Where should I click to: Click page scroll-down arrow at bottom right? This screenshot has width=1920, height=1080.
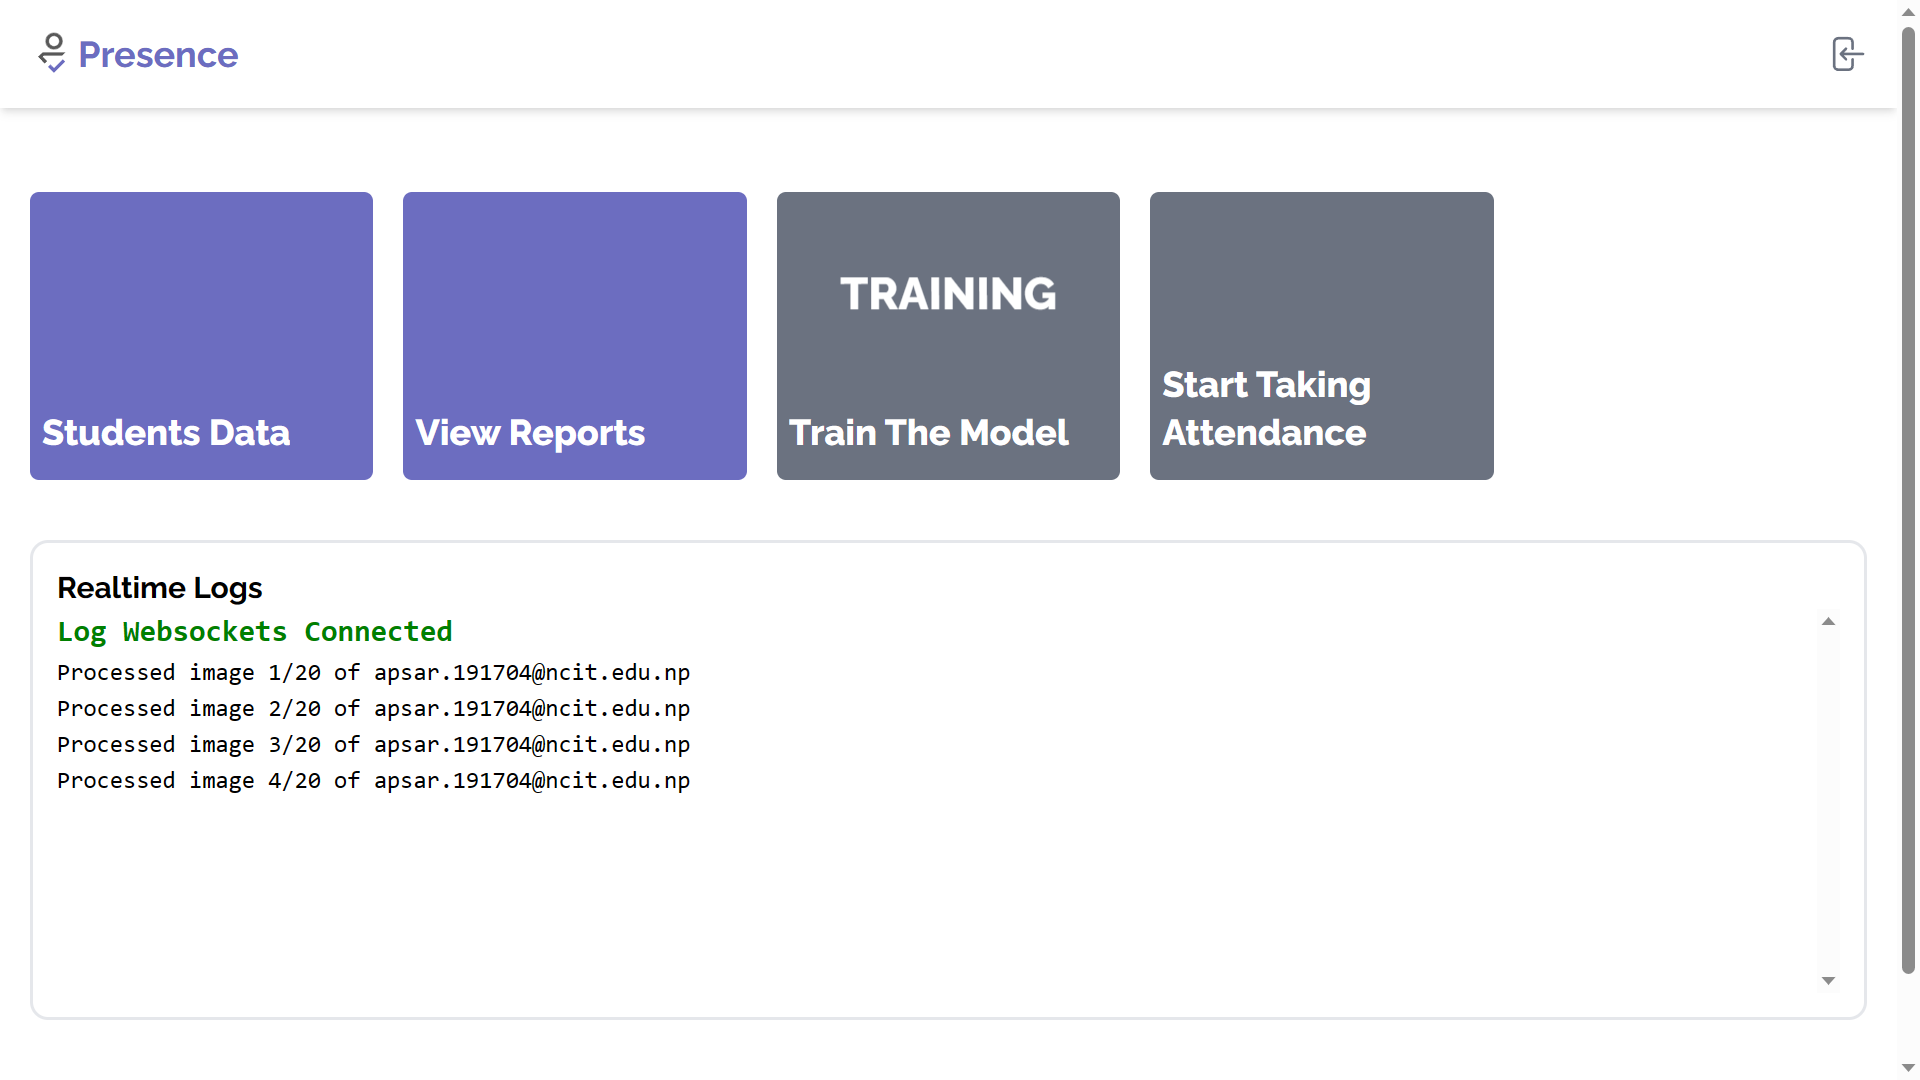(x=1908, y=1068)
